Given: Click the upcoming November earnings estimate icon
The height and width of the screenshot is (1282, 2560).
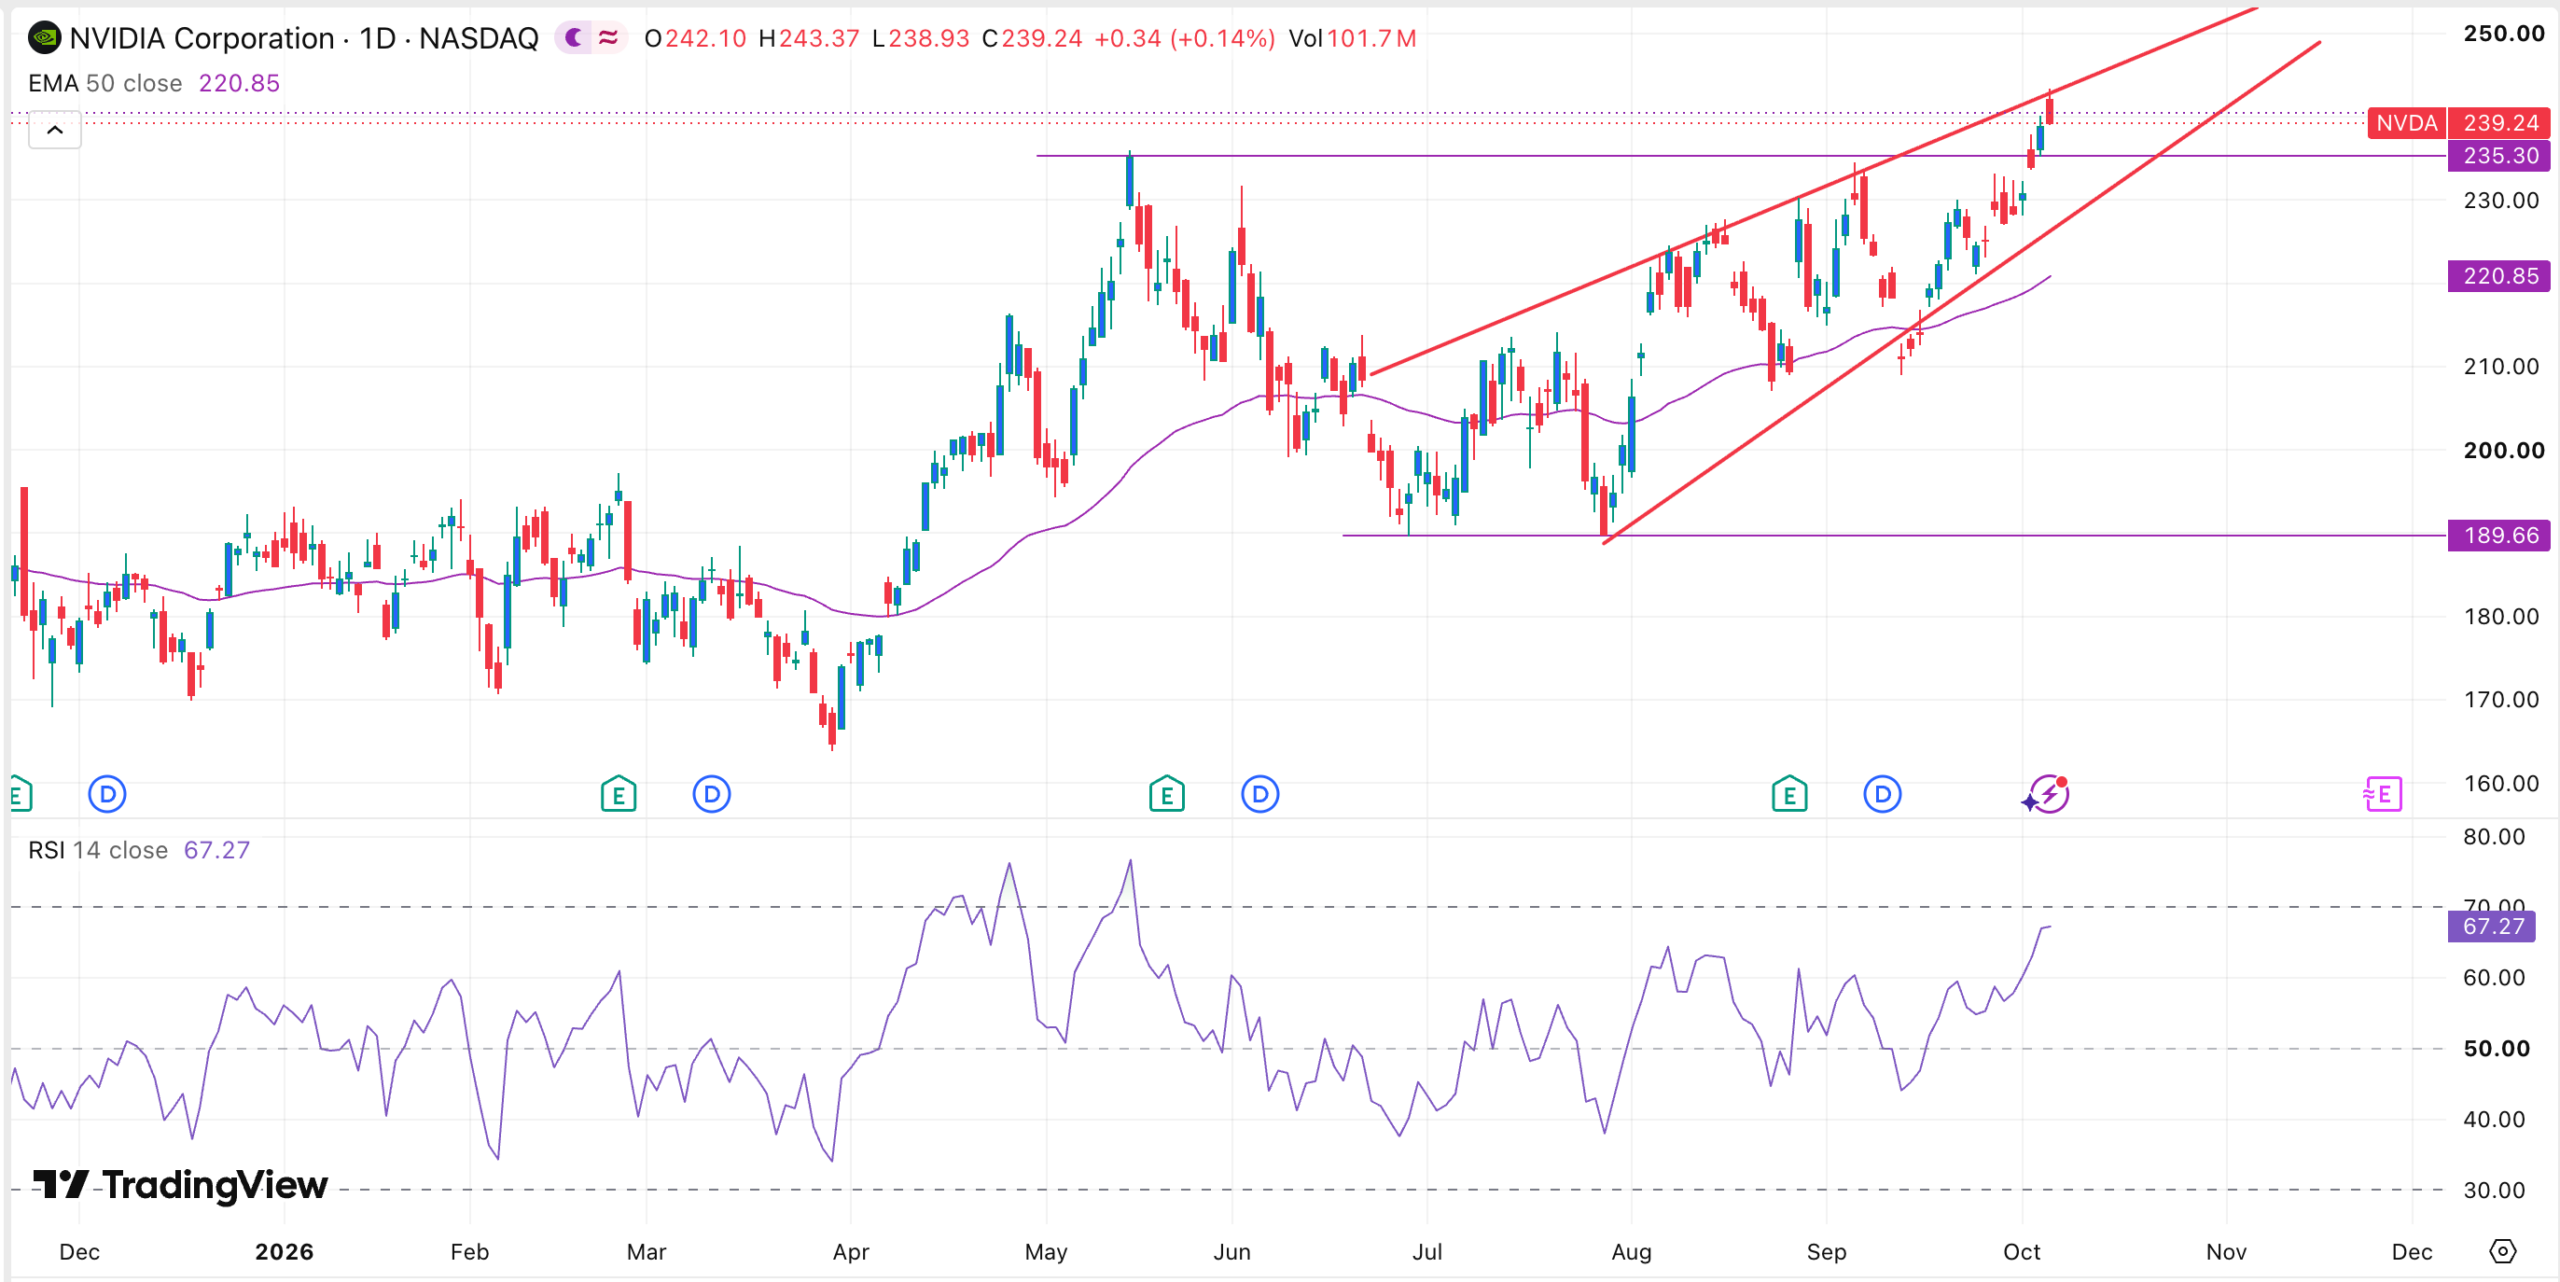Looking at the screenshot, I should 2383,795.
